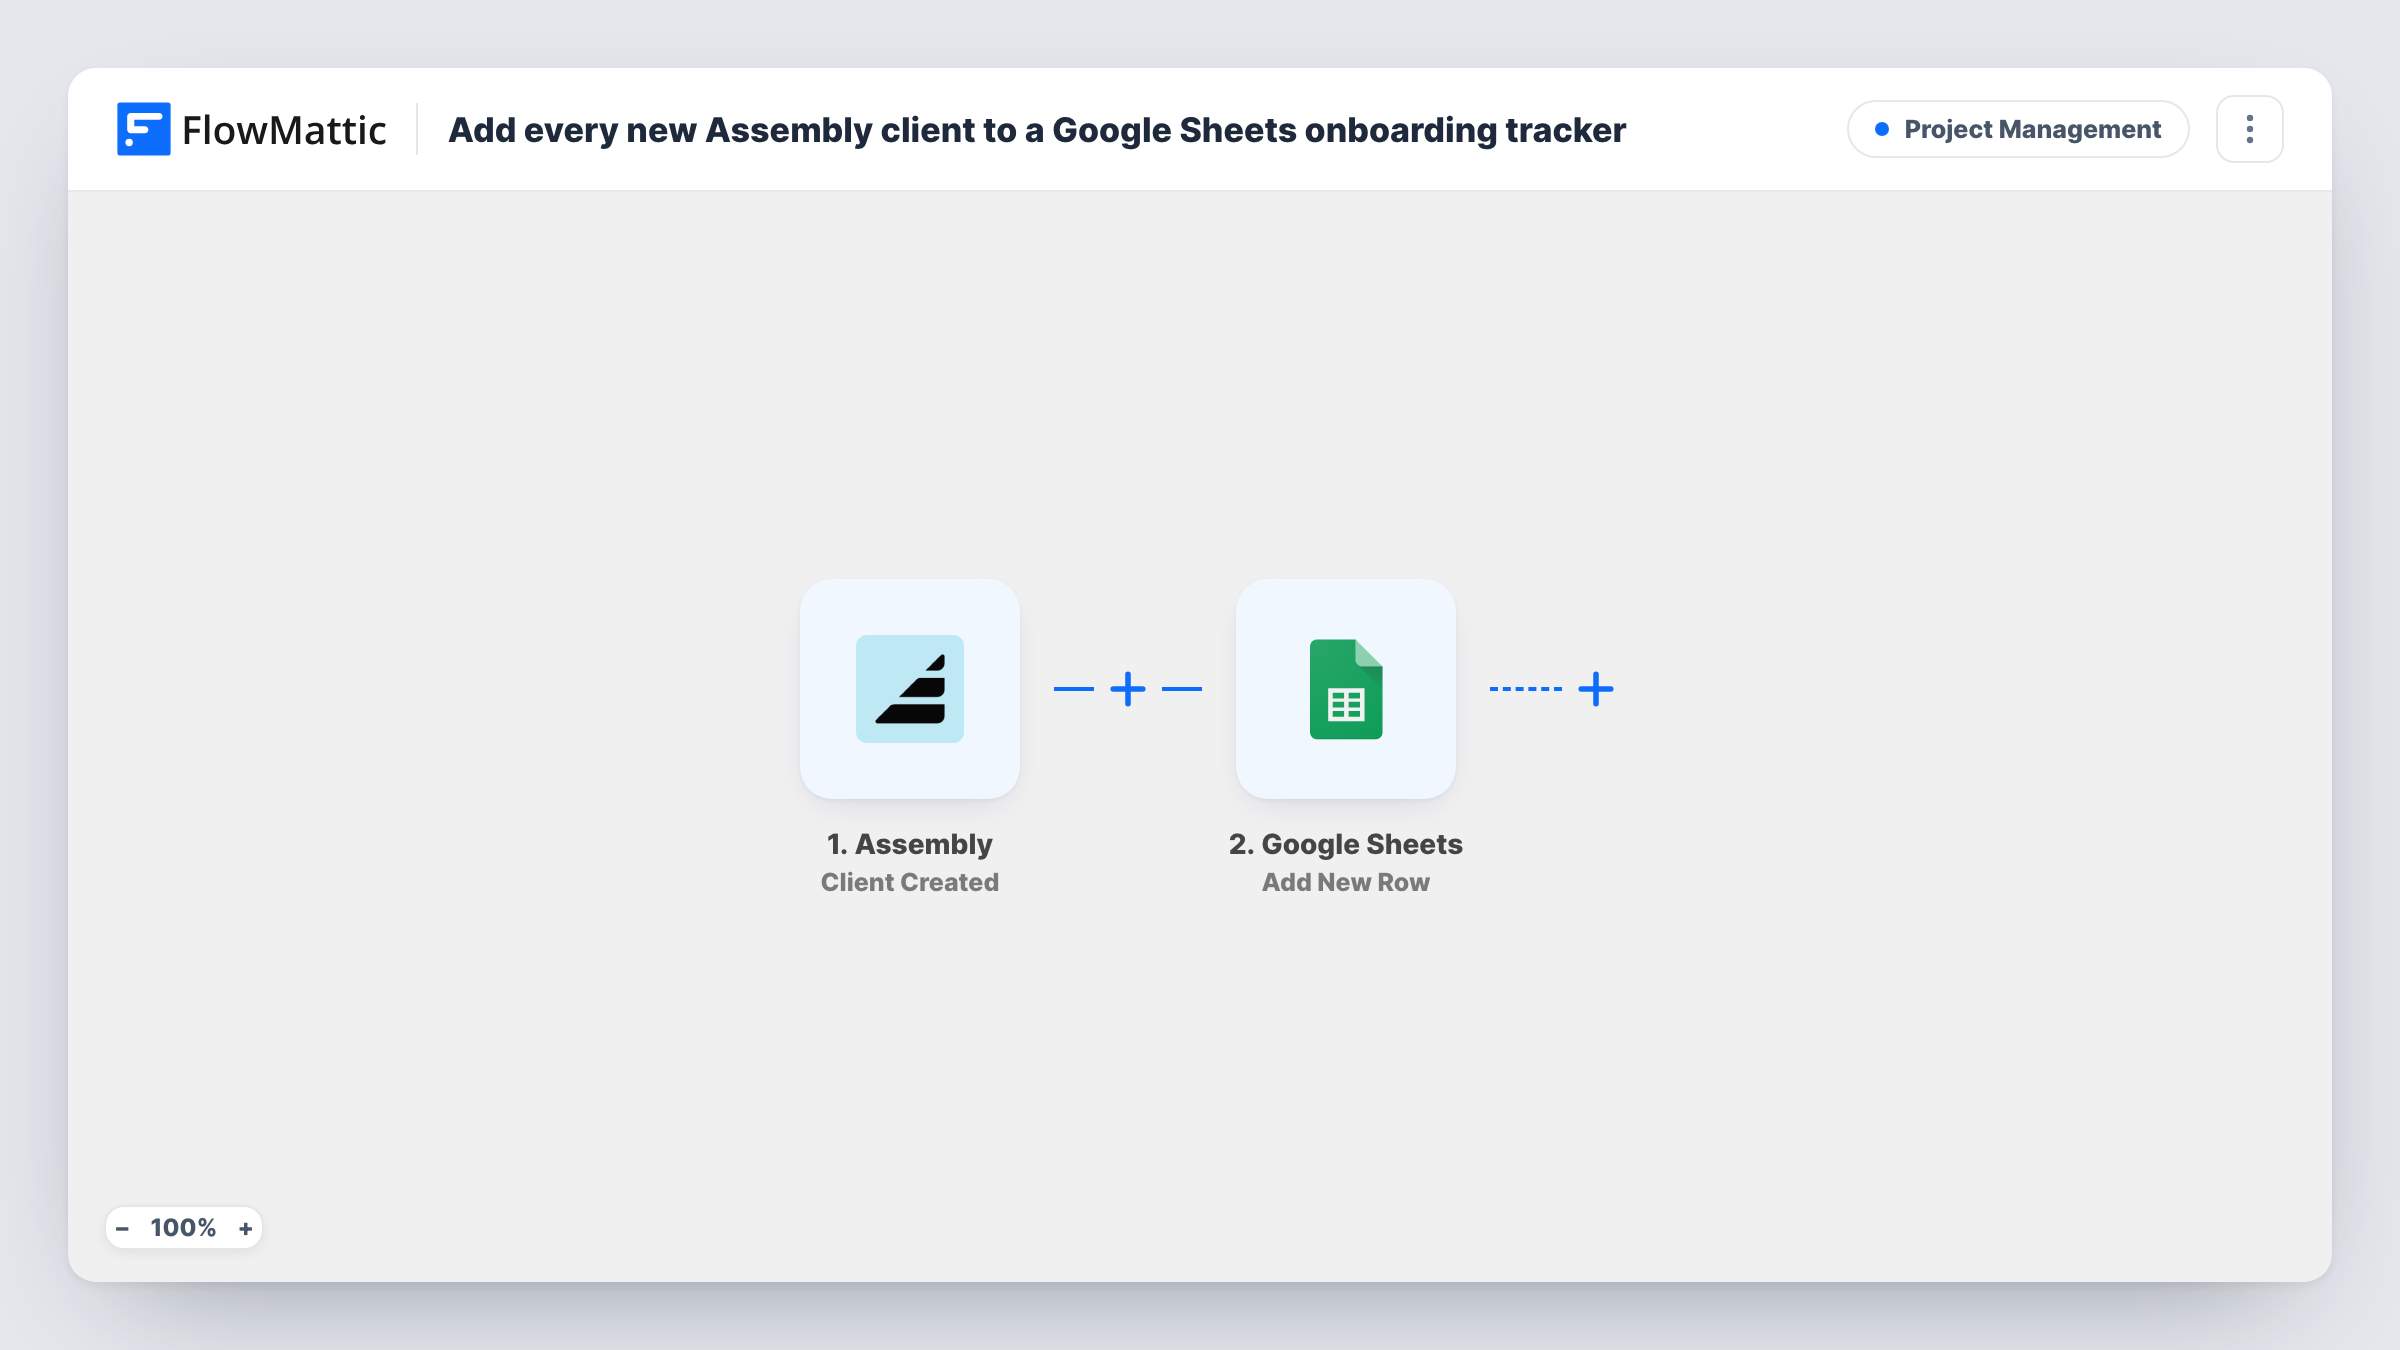The image size is (2400, 1350).
Task: Click the FlowMattic logo icon
Action: (x=143, y=129)
